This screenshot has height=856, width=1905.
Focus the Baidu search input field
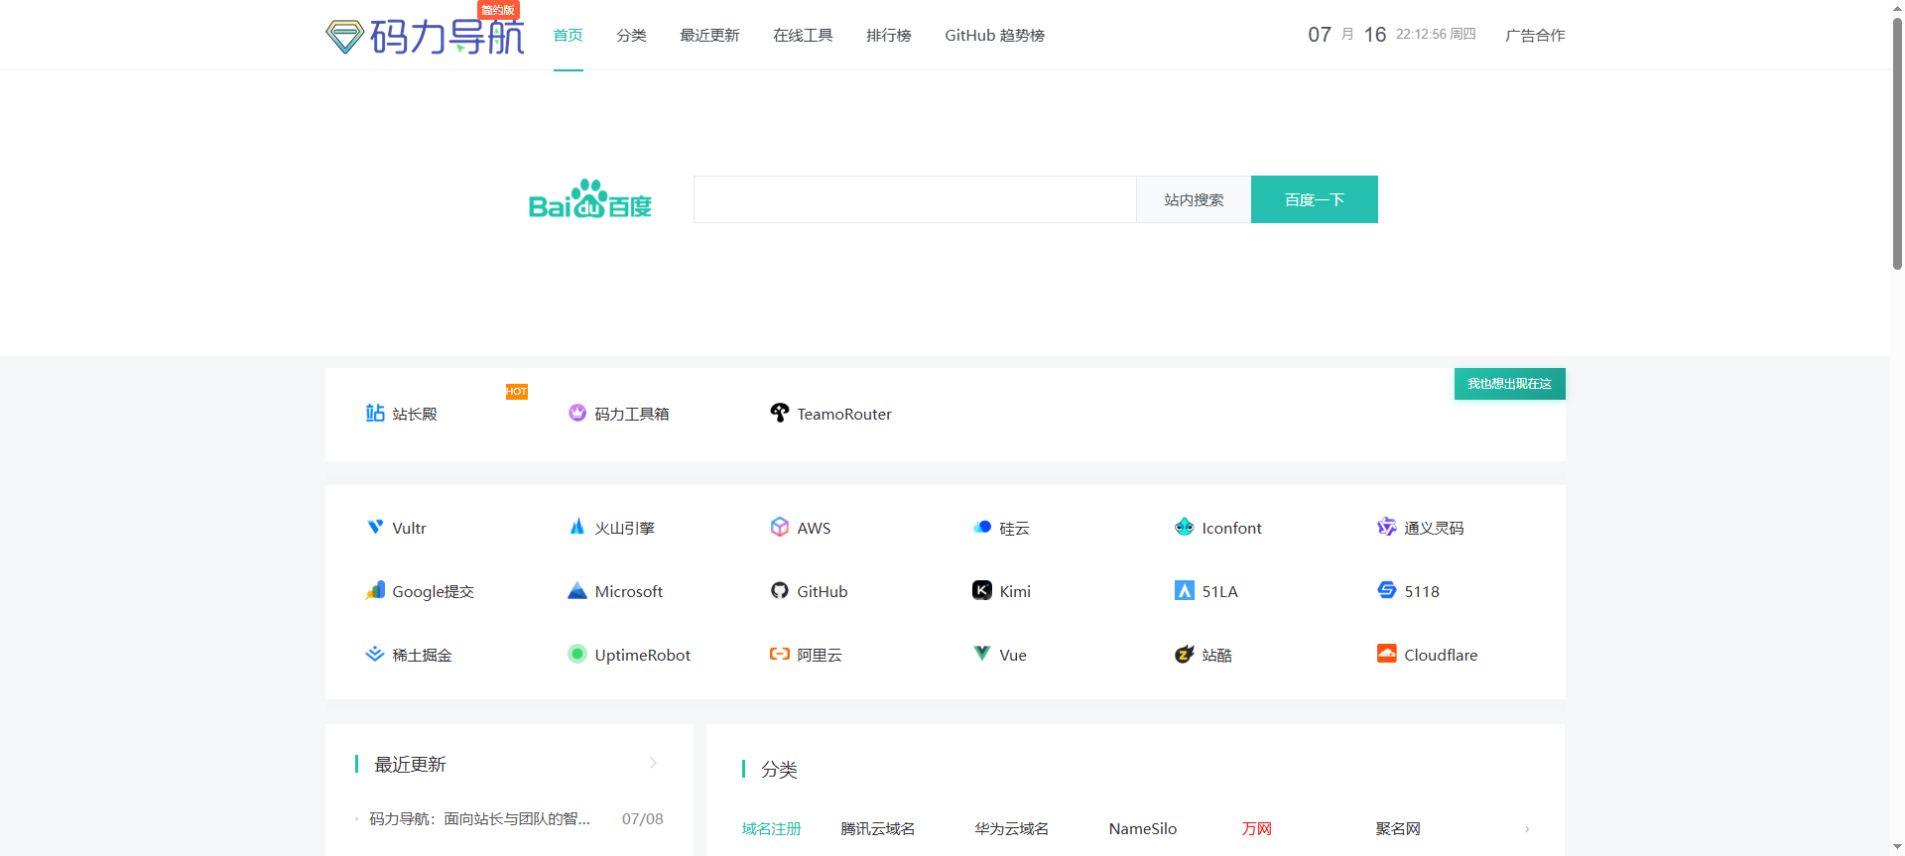915,200
